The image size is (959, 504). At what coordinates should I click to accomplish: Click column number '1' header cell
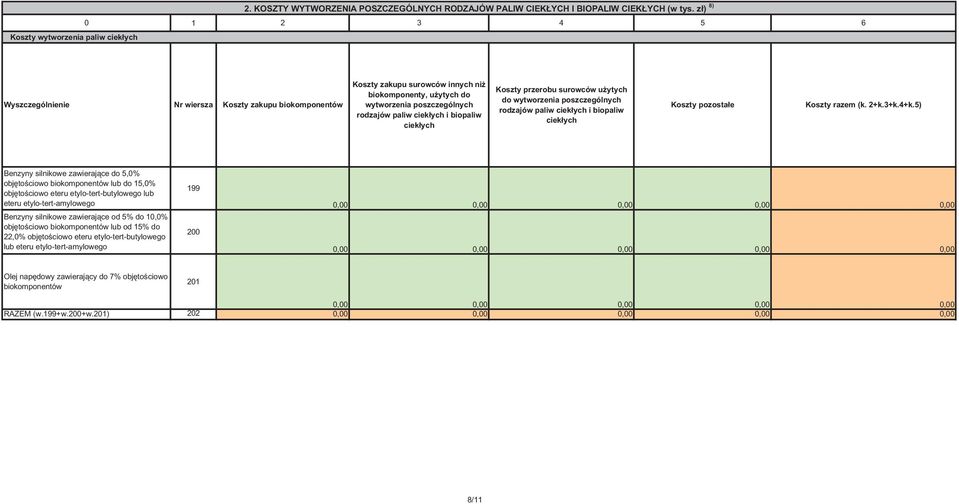point(193,23)
